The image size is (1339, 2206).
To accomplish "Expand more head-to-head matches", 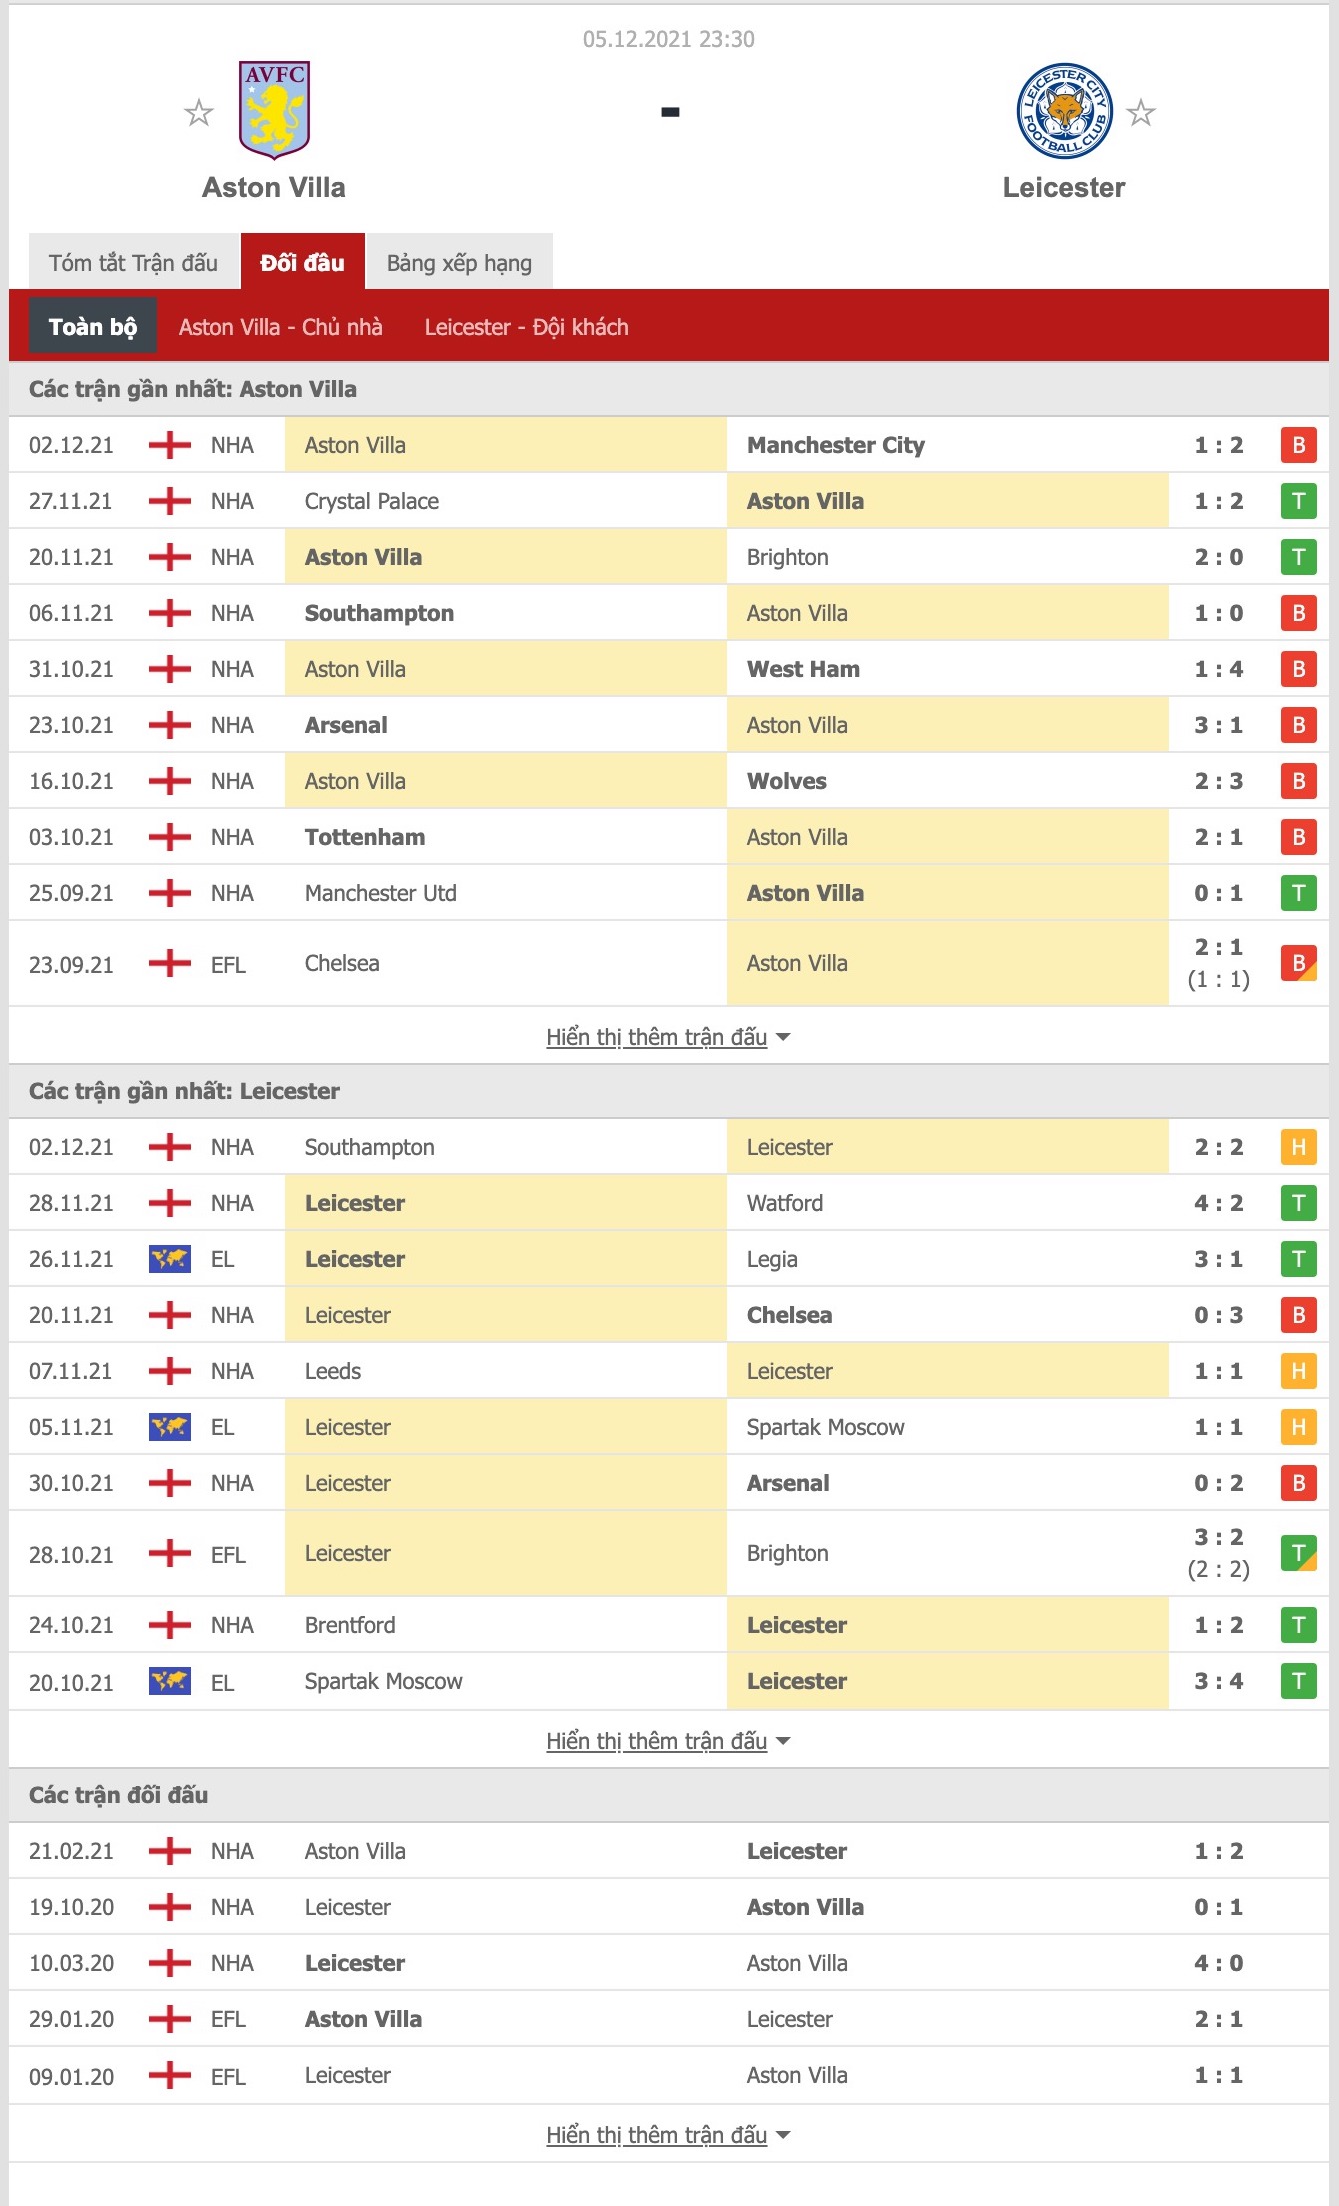I will coord(668,2135).
